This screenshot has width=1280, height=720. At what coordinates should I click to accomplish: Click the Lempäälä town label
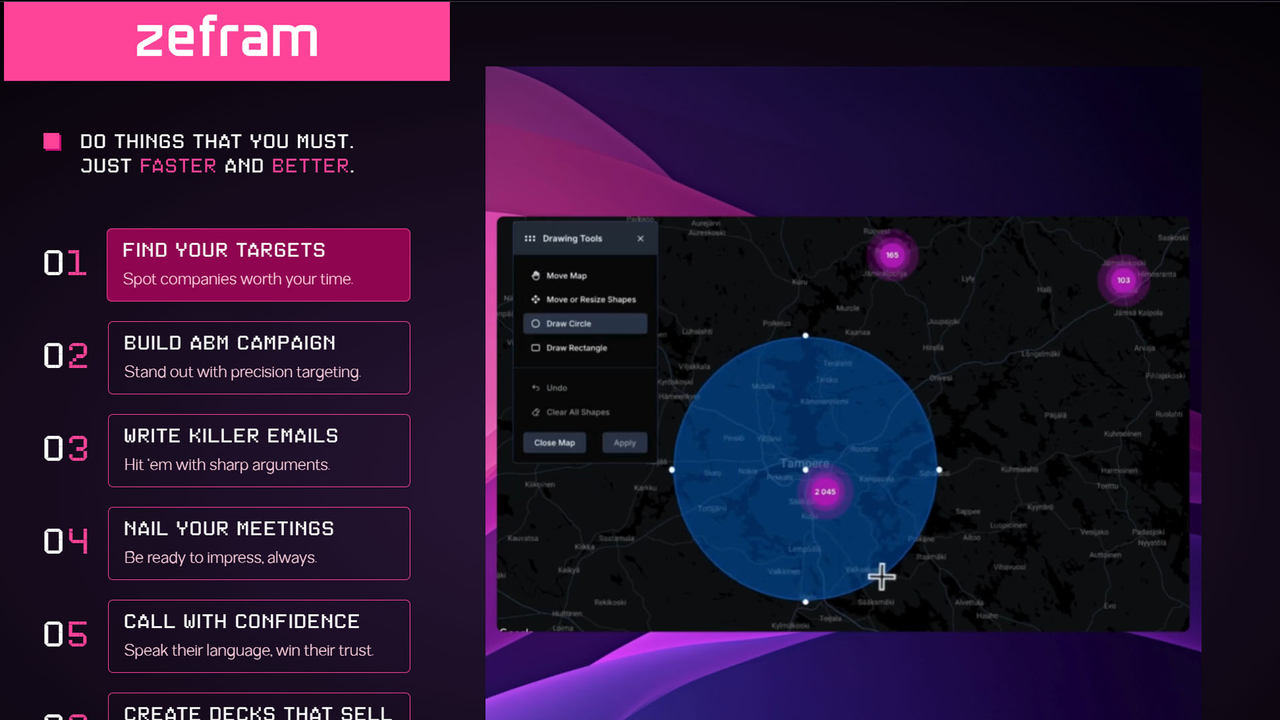(805, 548)
